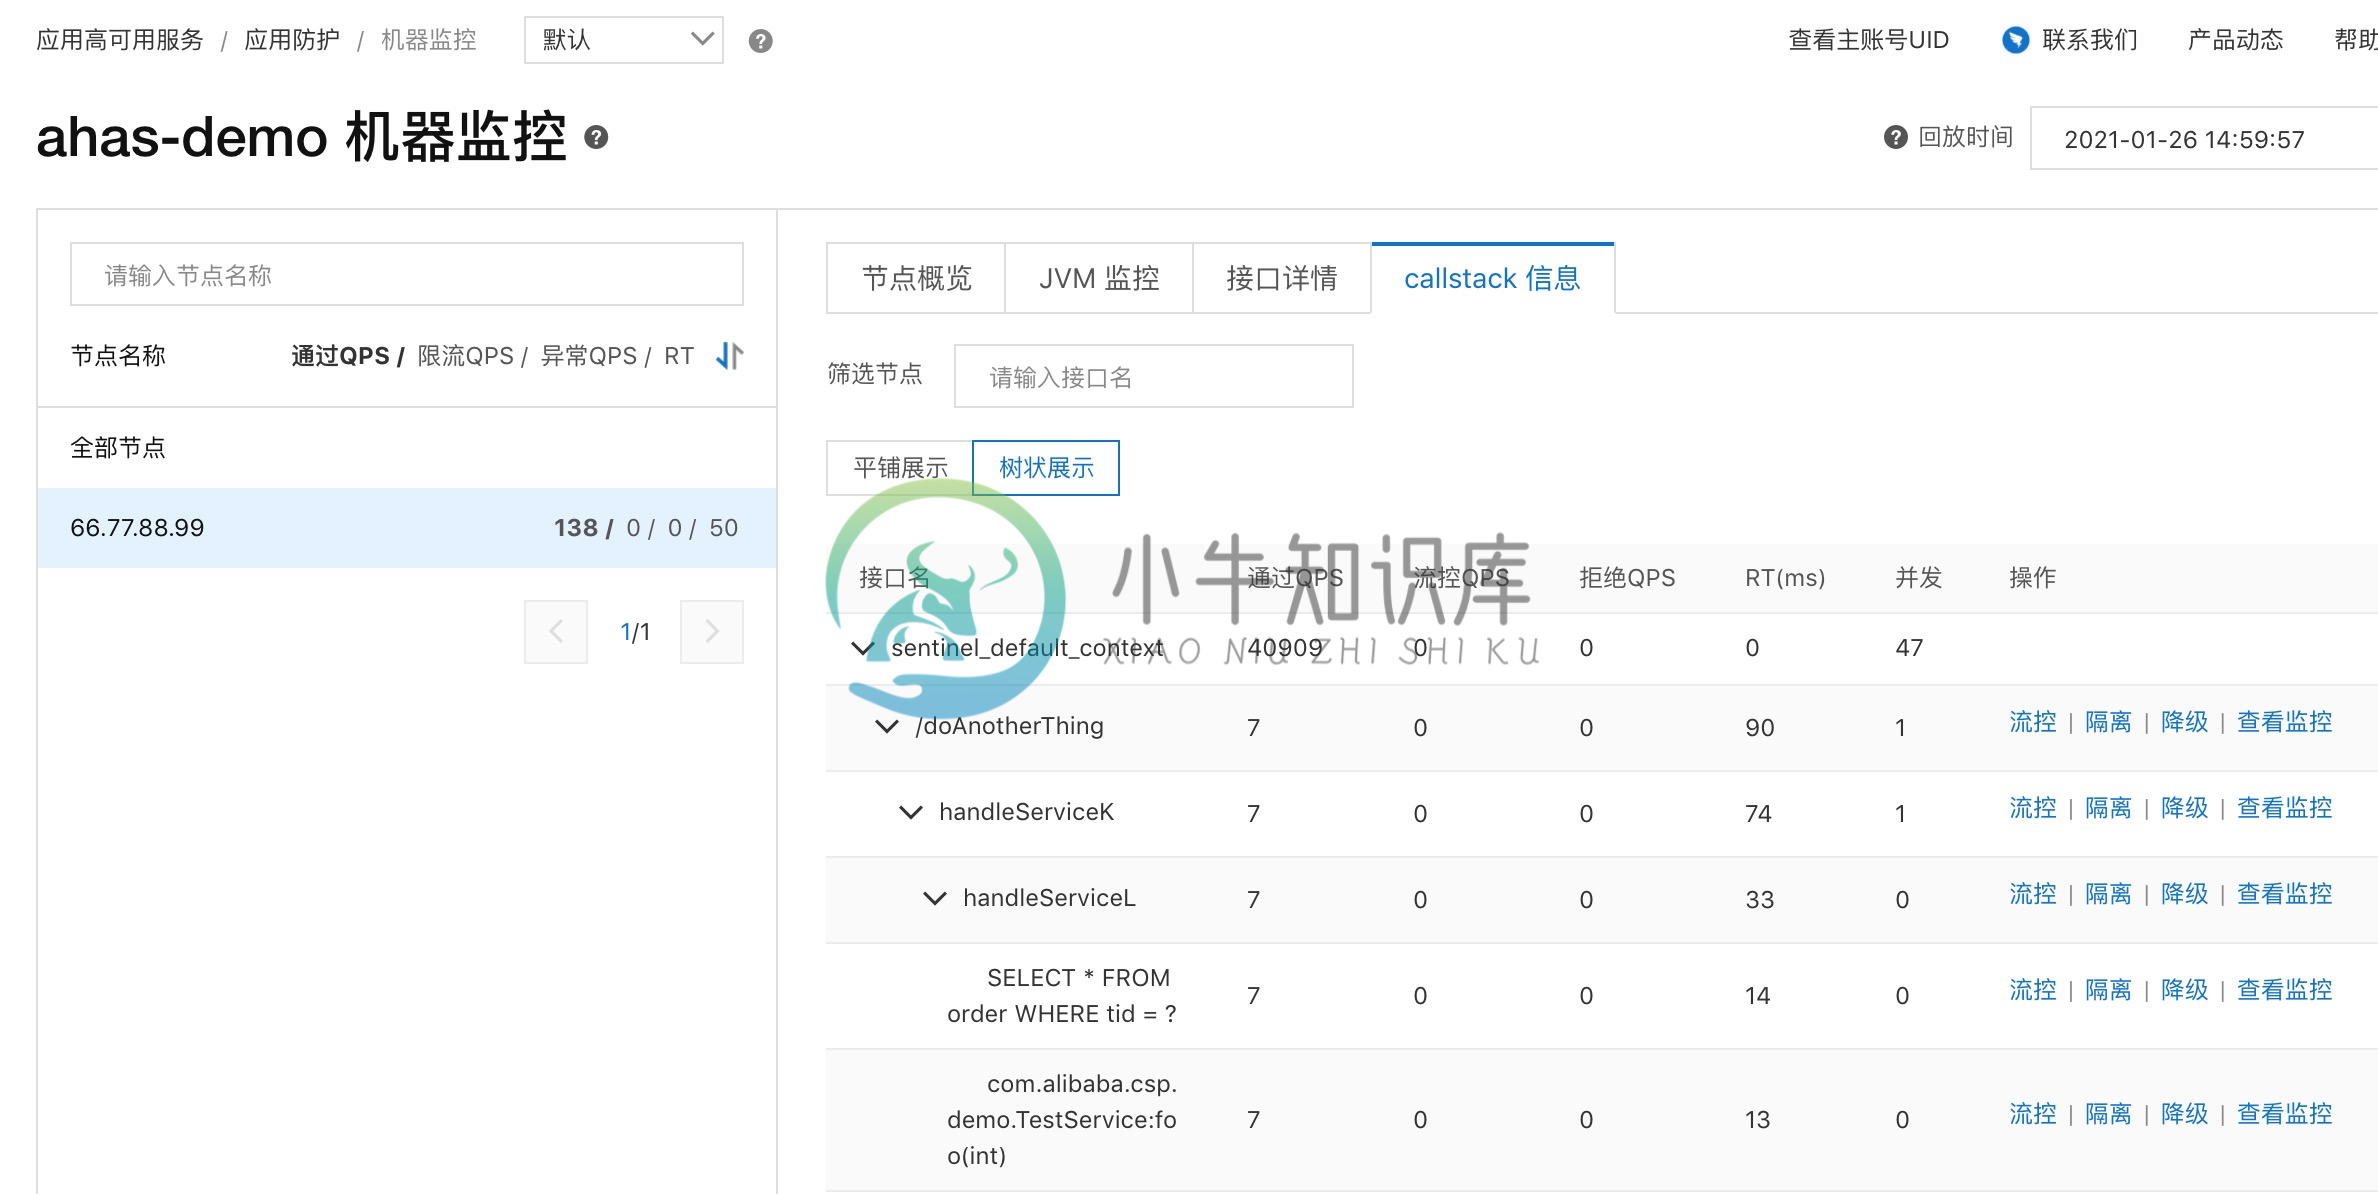The width and height of the screenshot is (2378, 1194).
Task: Sort nodes by RT
Action: 679,356
